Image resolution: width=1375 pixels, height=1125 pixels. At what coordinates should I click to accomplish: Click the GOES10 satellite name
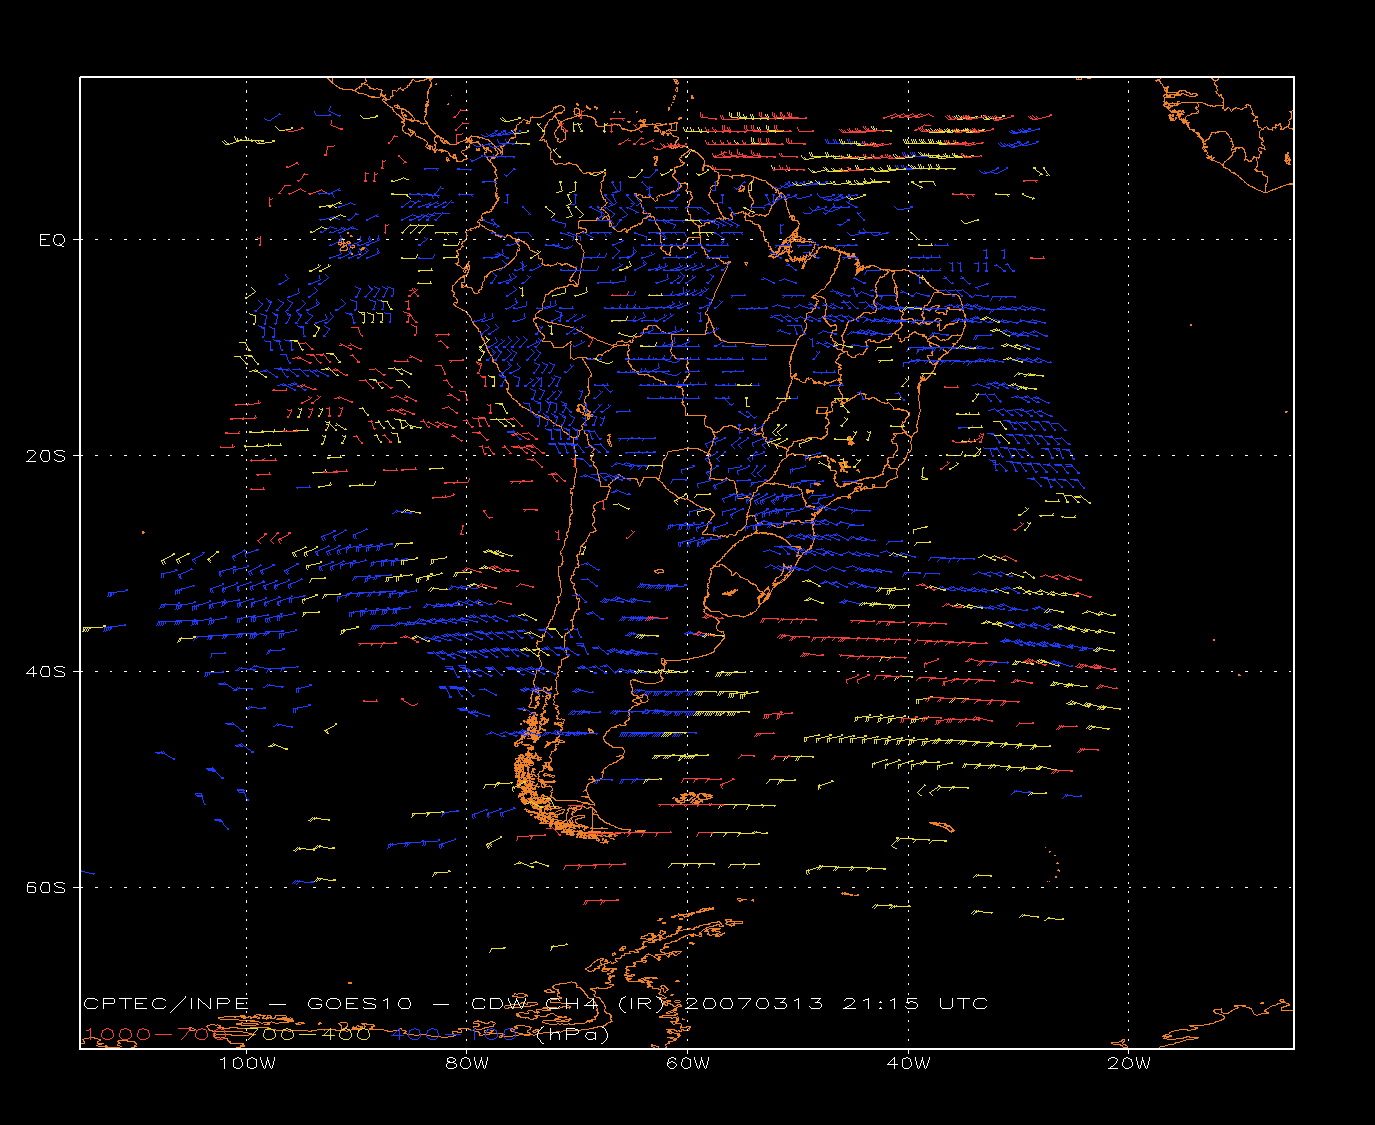(357, 1003)
